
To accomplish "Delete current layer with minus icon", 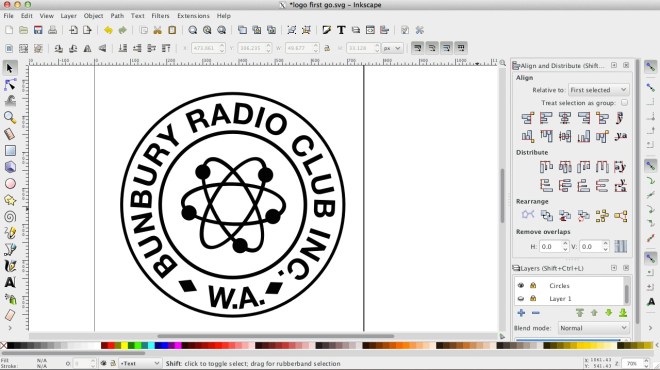I will point(535,313).
